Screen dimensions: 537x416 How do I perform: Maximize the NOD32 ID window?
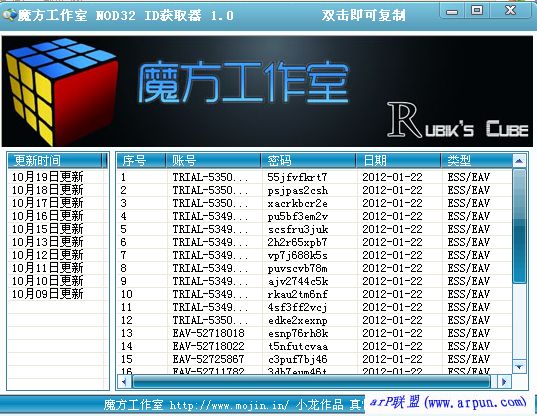tap(477, 11)
